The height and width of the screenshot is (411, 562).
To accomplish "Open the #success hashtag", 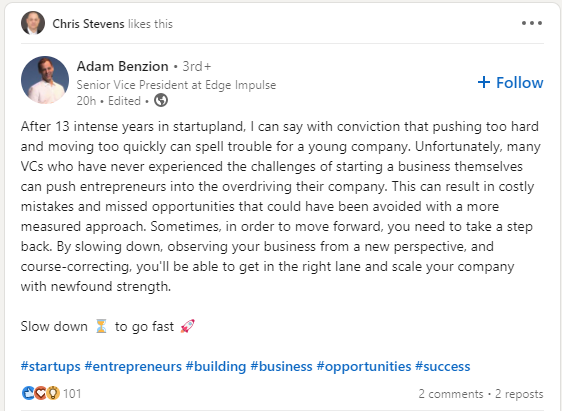I will (443, 367).
